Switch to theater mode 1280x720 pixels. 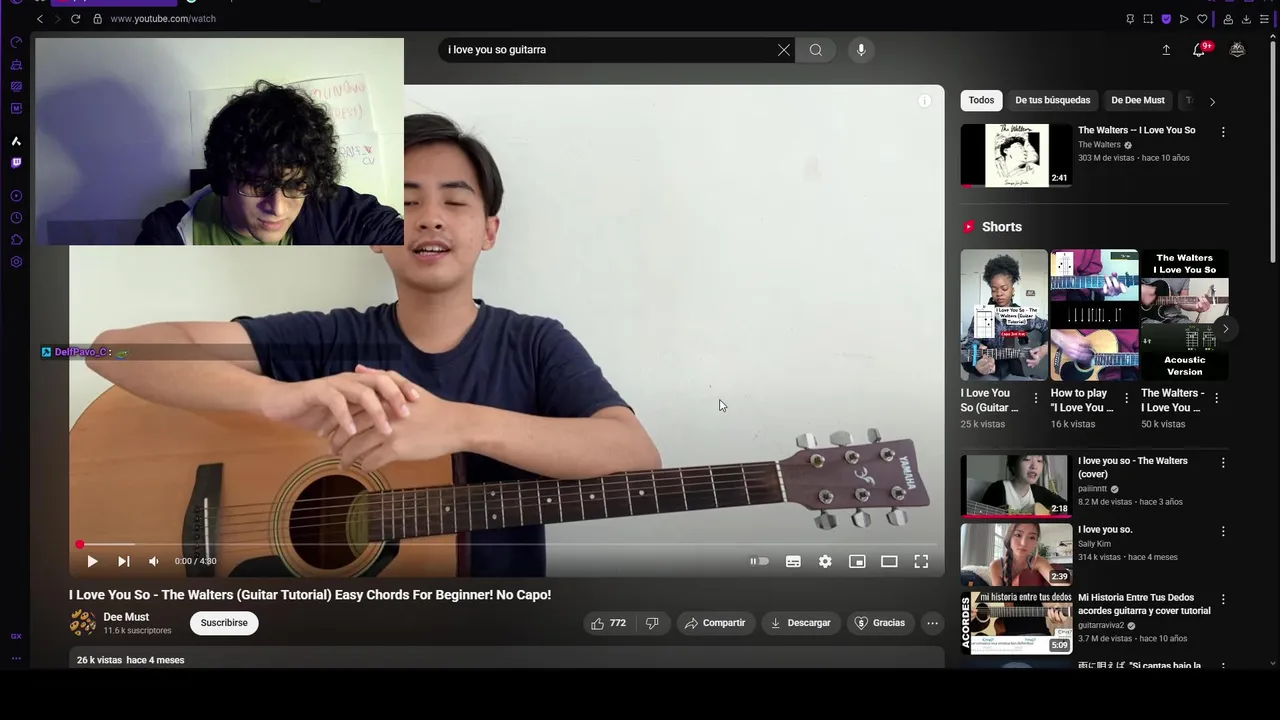coord(889,562)
